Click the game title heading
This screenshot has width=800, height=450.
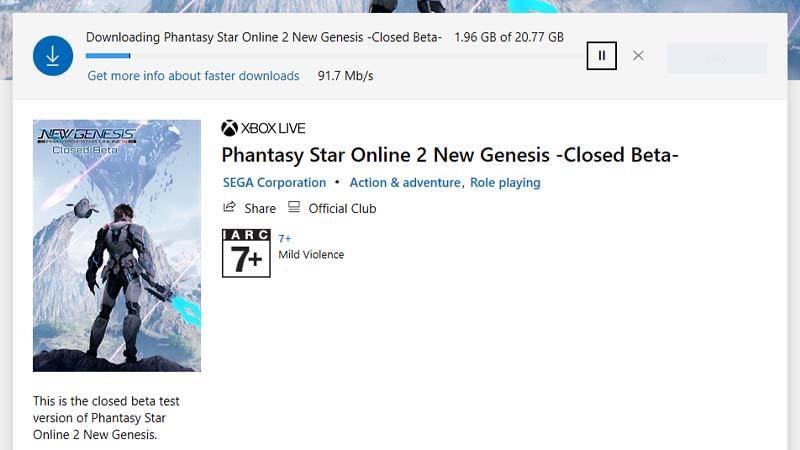[x=450, y=155]
